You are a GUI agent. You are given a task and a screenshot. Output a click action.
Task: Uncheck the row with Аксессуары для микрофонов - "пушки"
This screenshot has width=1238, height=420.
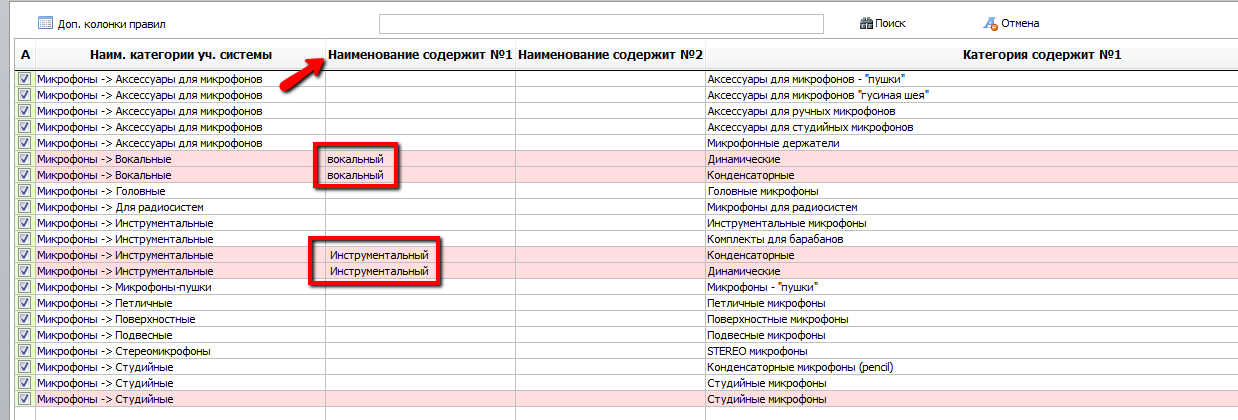pyautogui.click(x=25, y=79)
